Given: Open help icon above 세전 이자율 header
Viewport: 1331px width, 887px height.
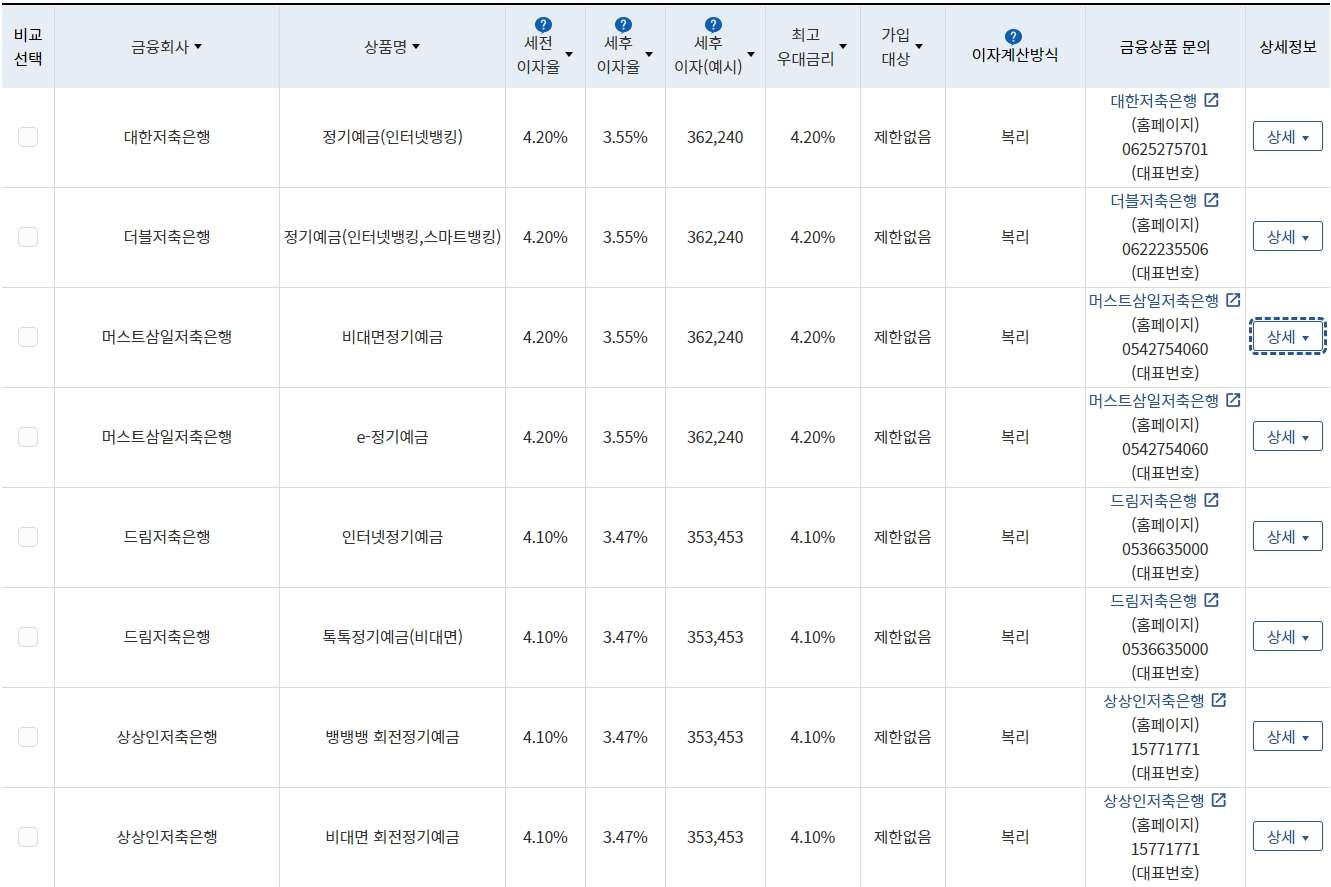Looking at the screenshot, I should coord(544,24).
